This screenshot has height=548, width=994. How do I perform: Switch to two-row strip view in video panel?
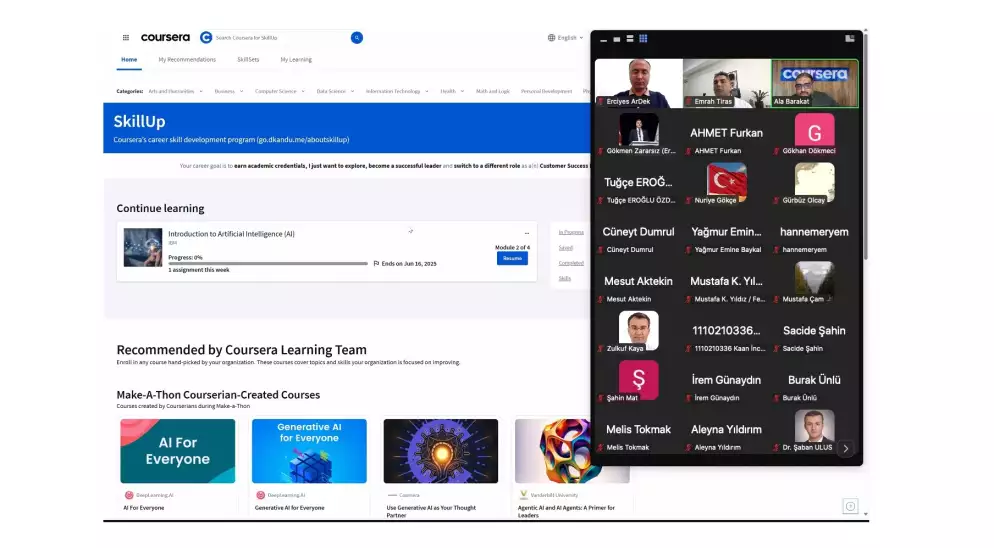click(629, 39)
